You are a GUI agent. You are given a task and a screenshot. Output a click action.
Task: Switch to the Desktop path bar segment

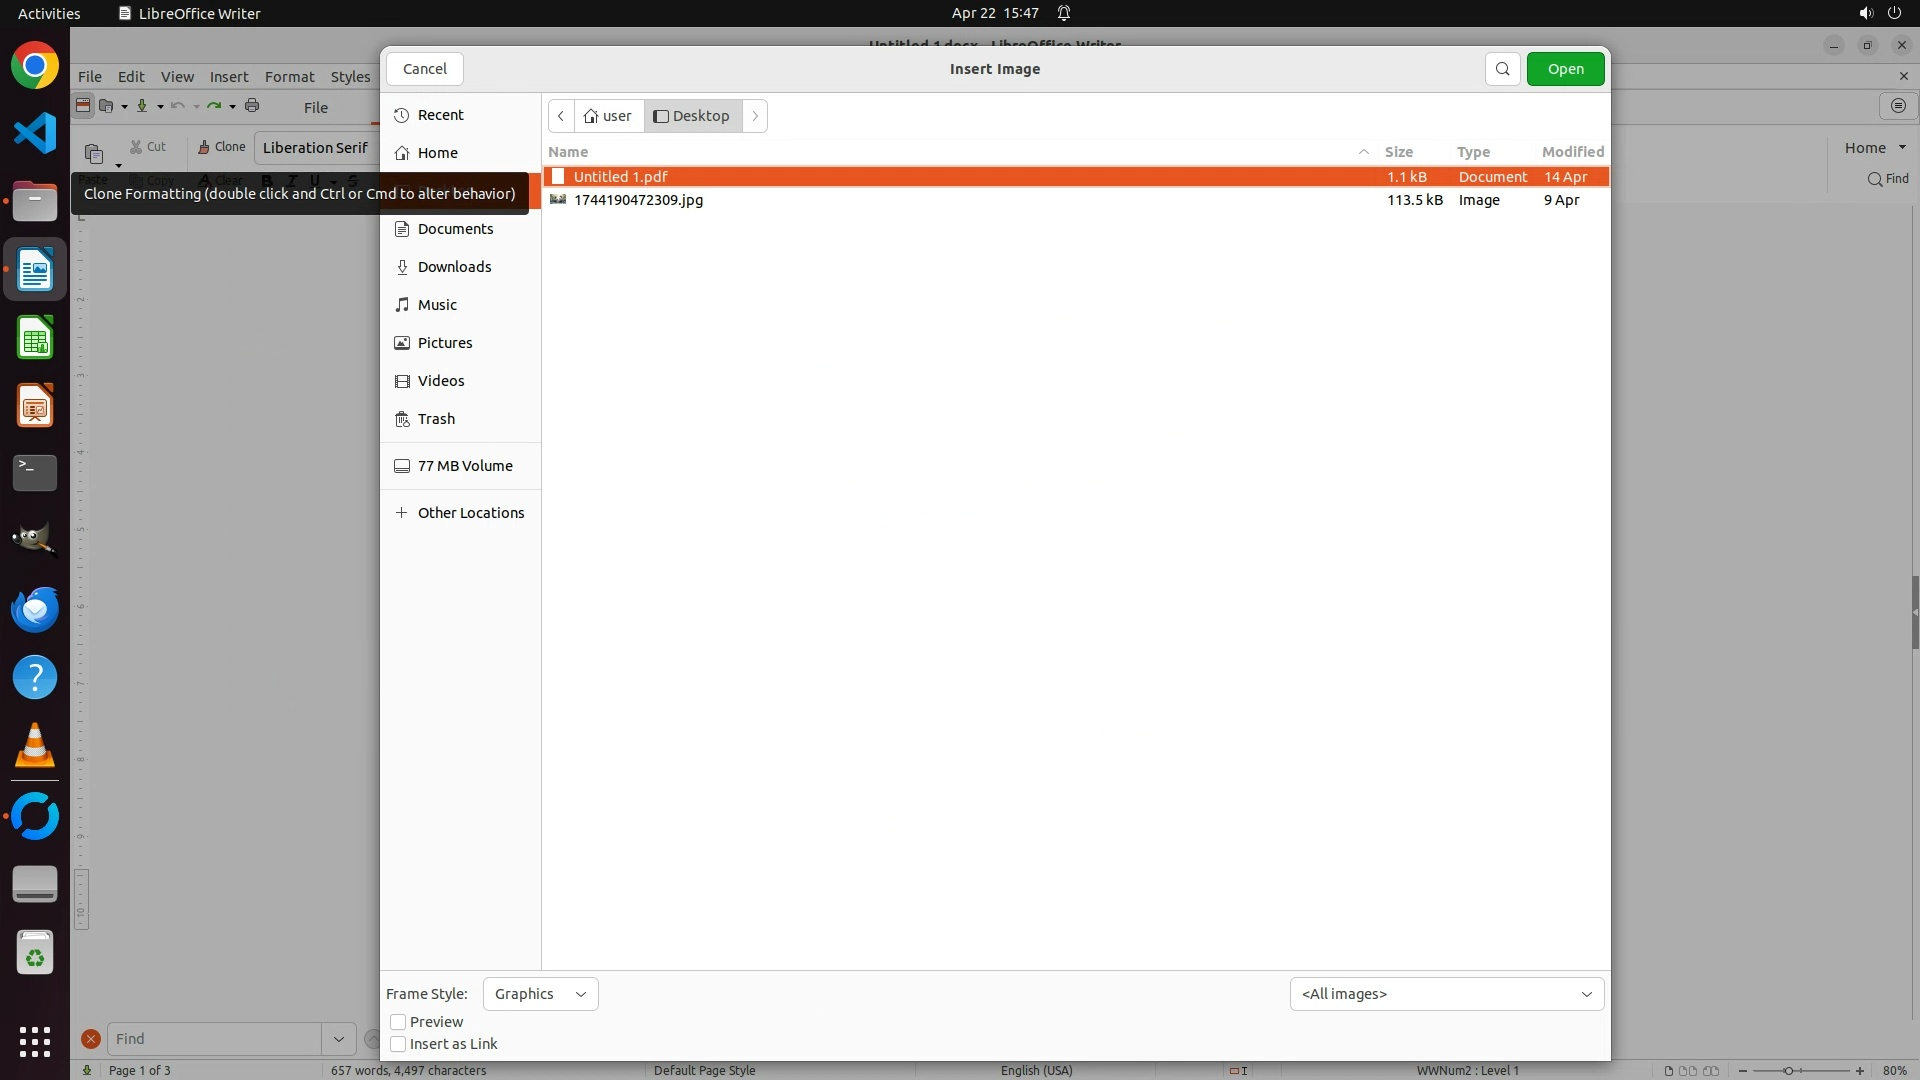[692, 116]
